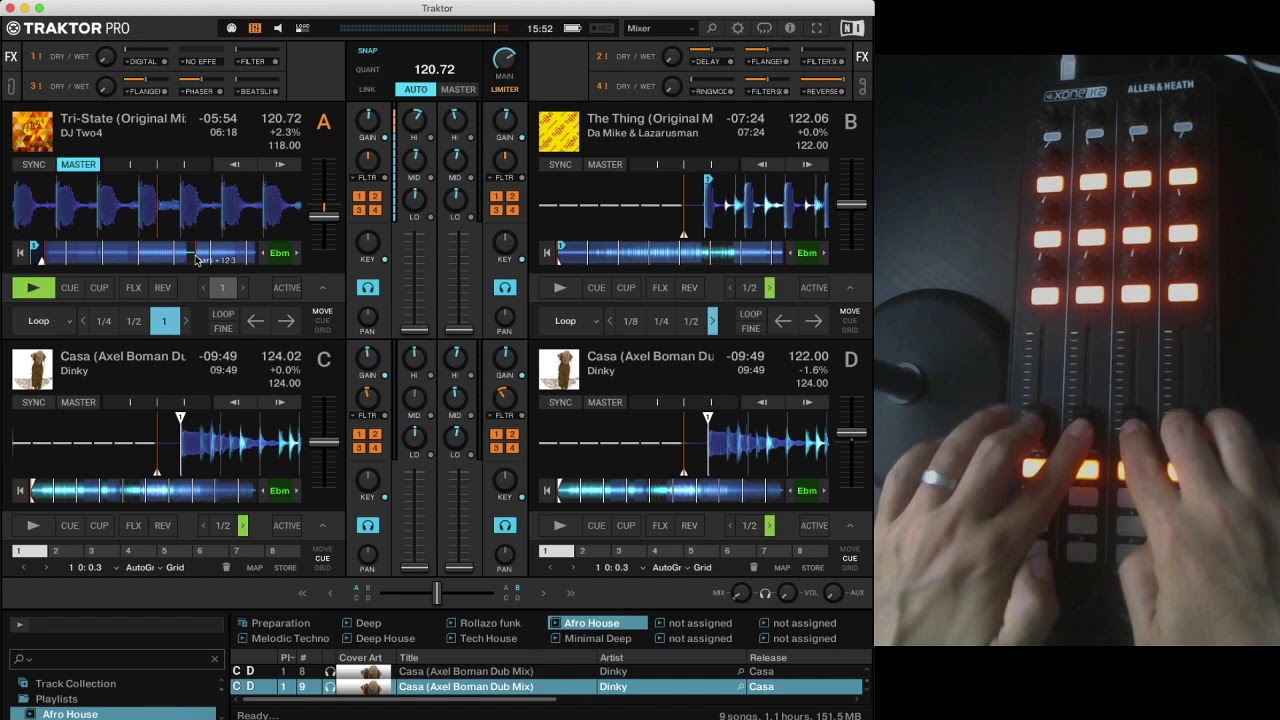This screenshot has height=720, width=1280.
Task: Open Loop mode dropdown on deck B
Action: point(571,321)
